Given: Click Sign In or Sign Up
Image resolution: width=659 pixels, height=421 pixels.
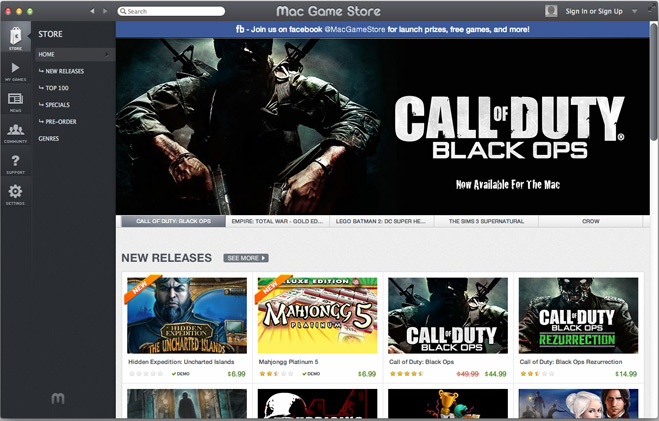Looking at the screenshot, I should coord(594,11).
